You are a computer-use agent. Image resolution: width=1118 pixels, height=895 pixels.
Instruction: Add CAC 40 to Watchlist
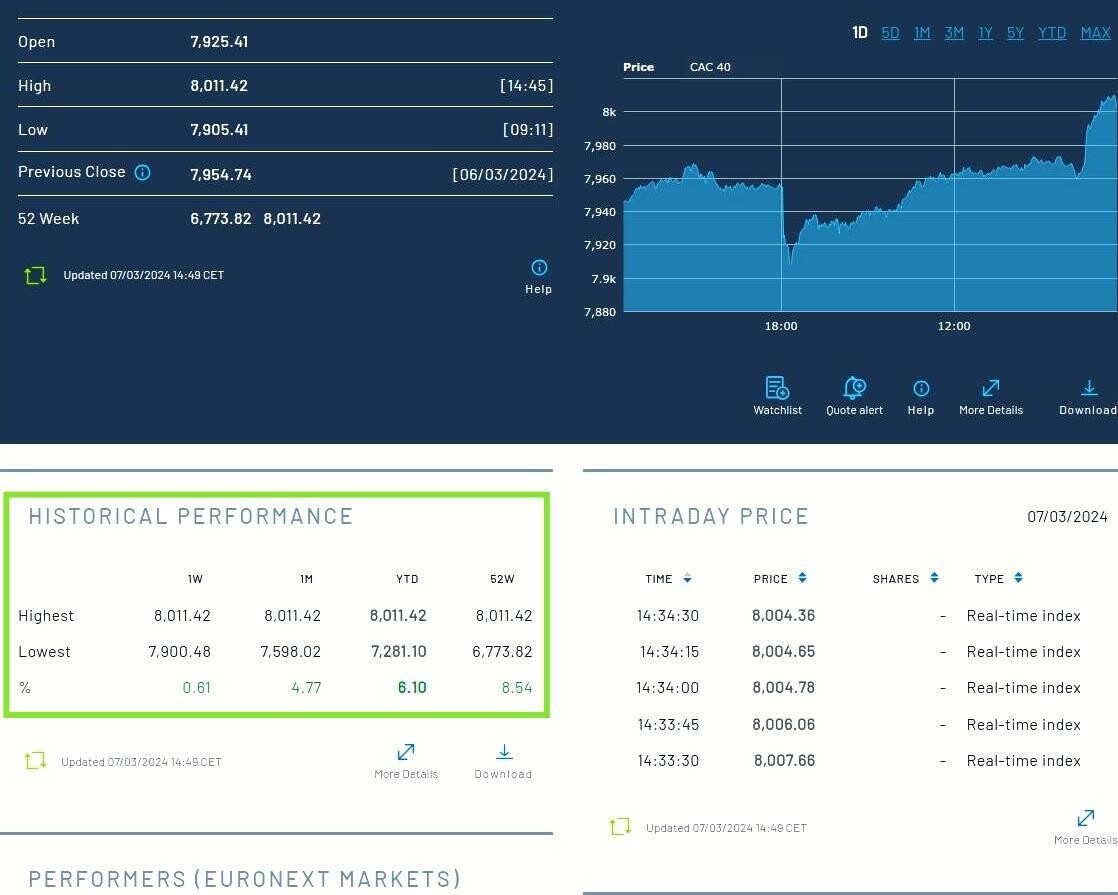pos(777,396)
